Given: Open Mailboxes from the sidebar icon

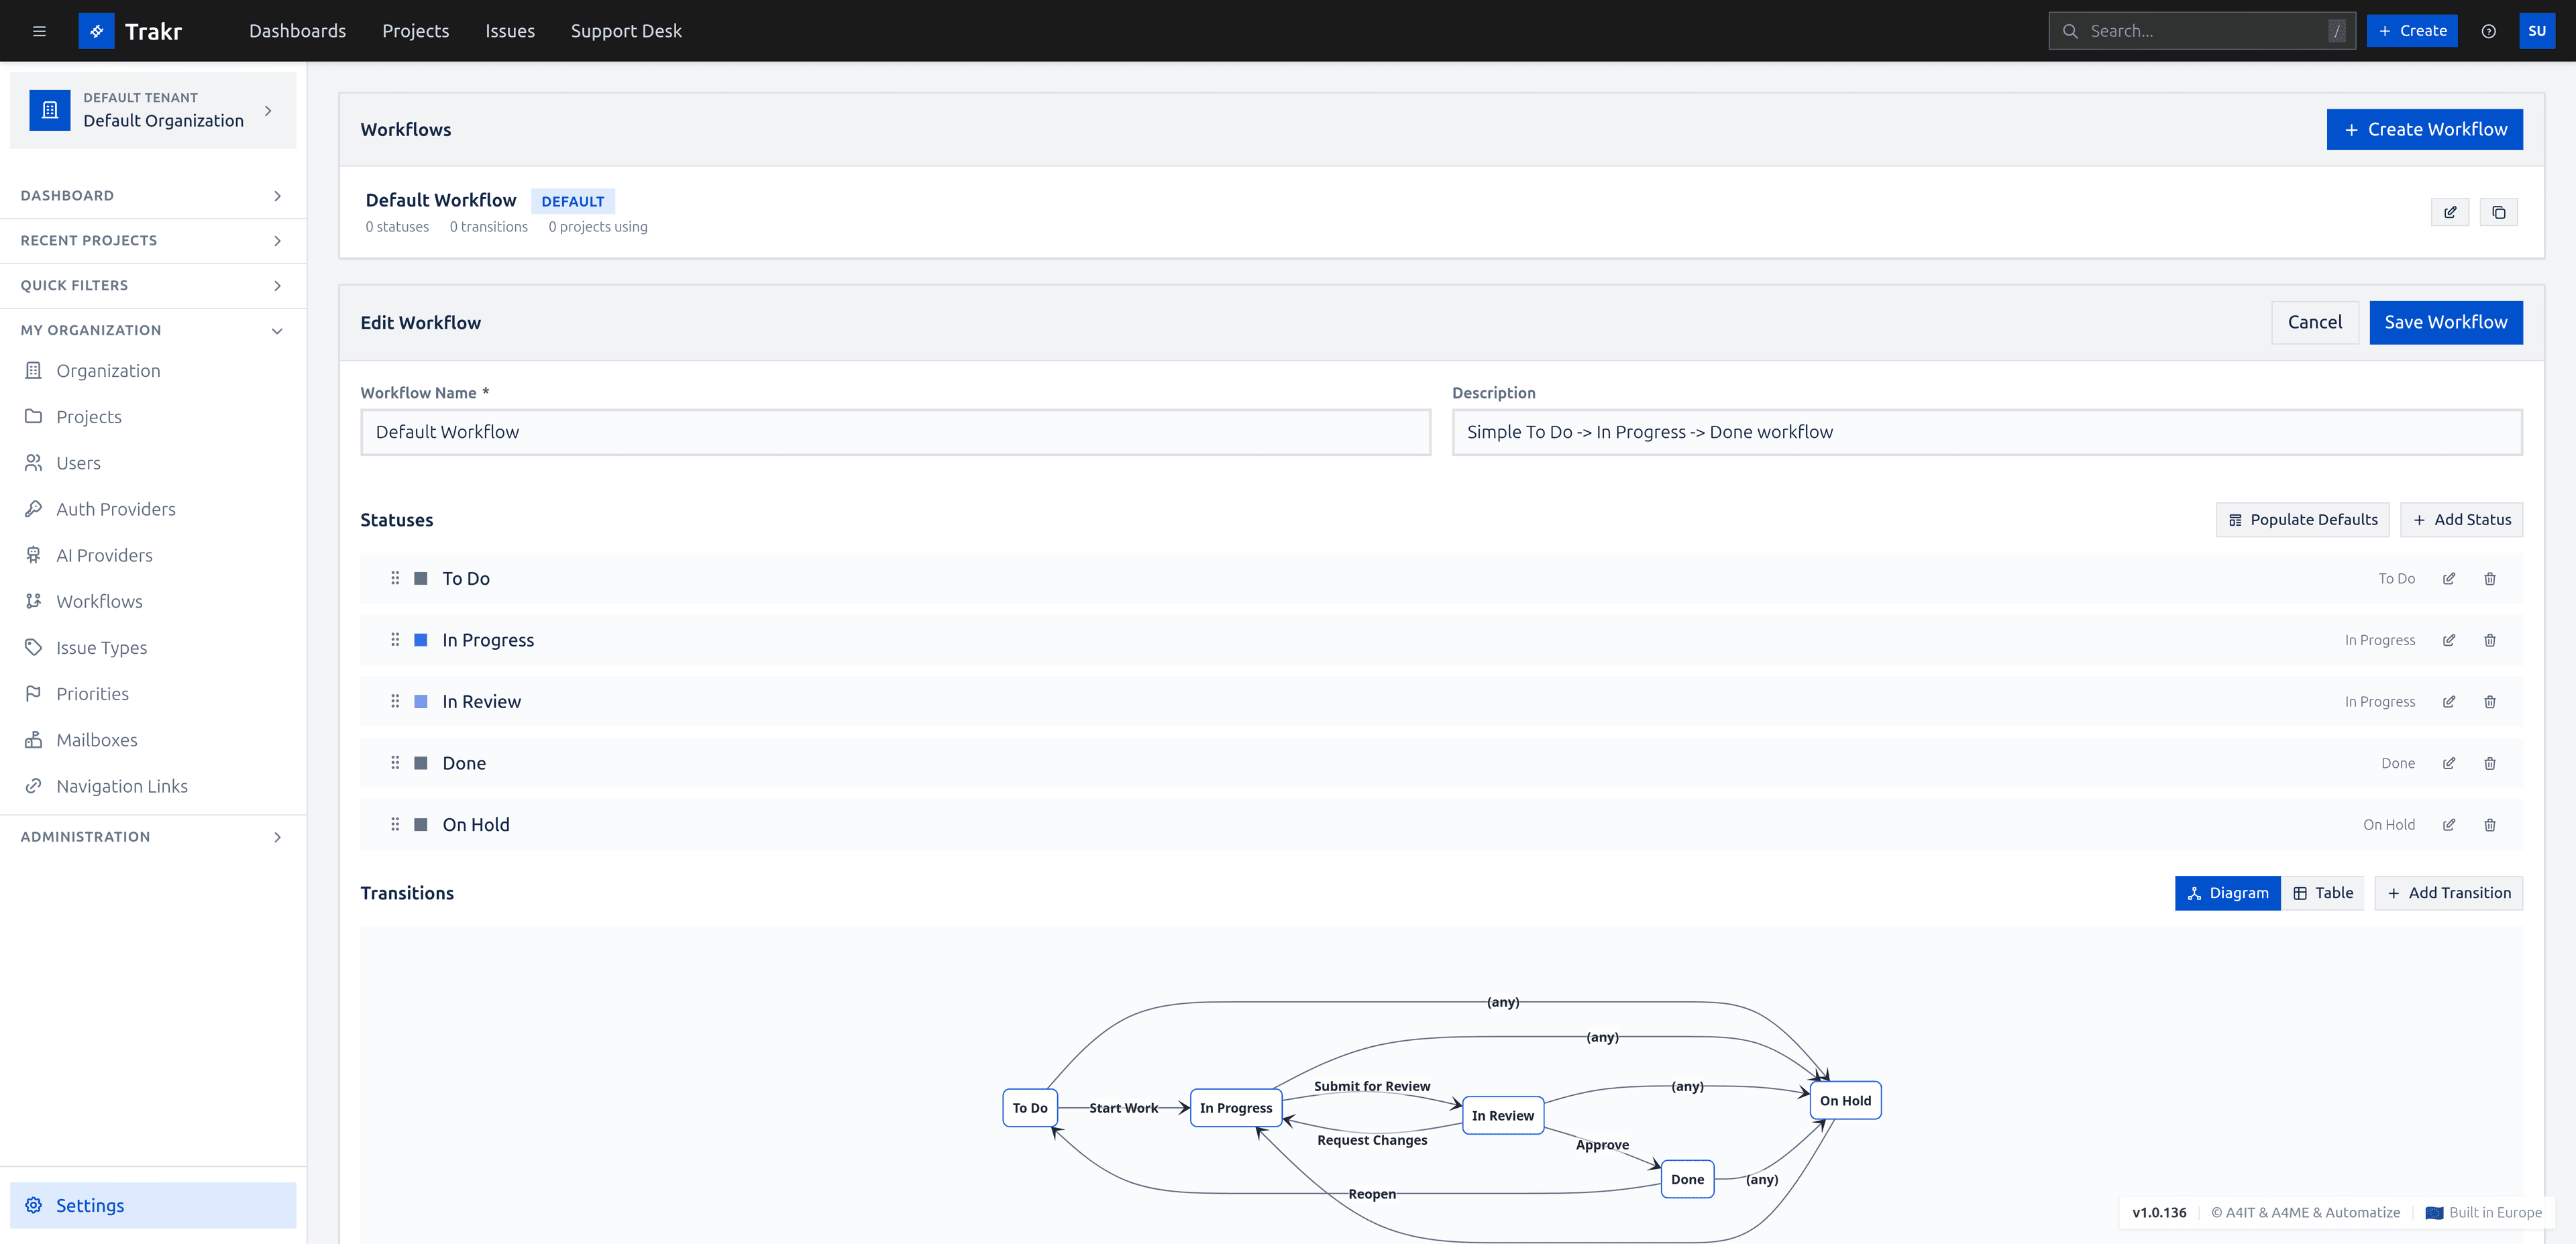Looking at the screenshot, I should 33,739.
